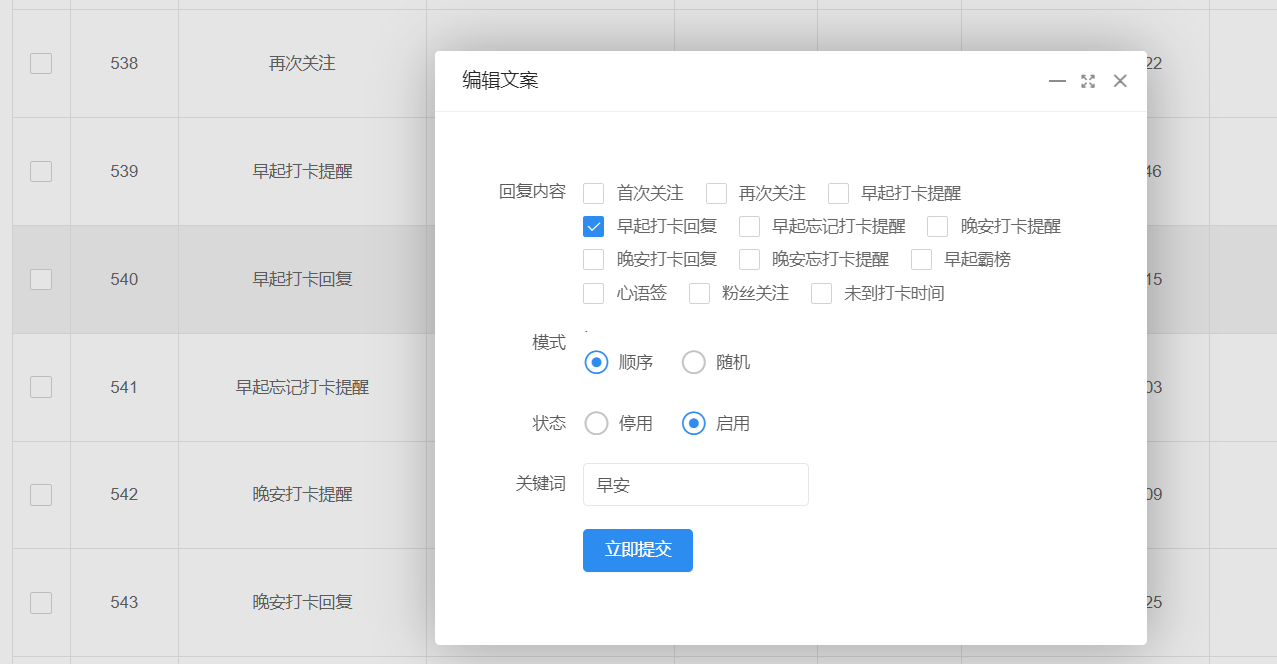Click 早起打卡回复 cell in row 540
This screenshot has height=664, width=1277.
302,279
